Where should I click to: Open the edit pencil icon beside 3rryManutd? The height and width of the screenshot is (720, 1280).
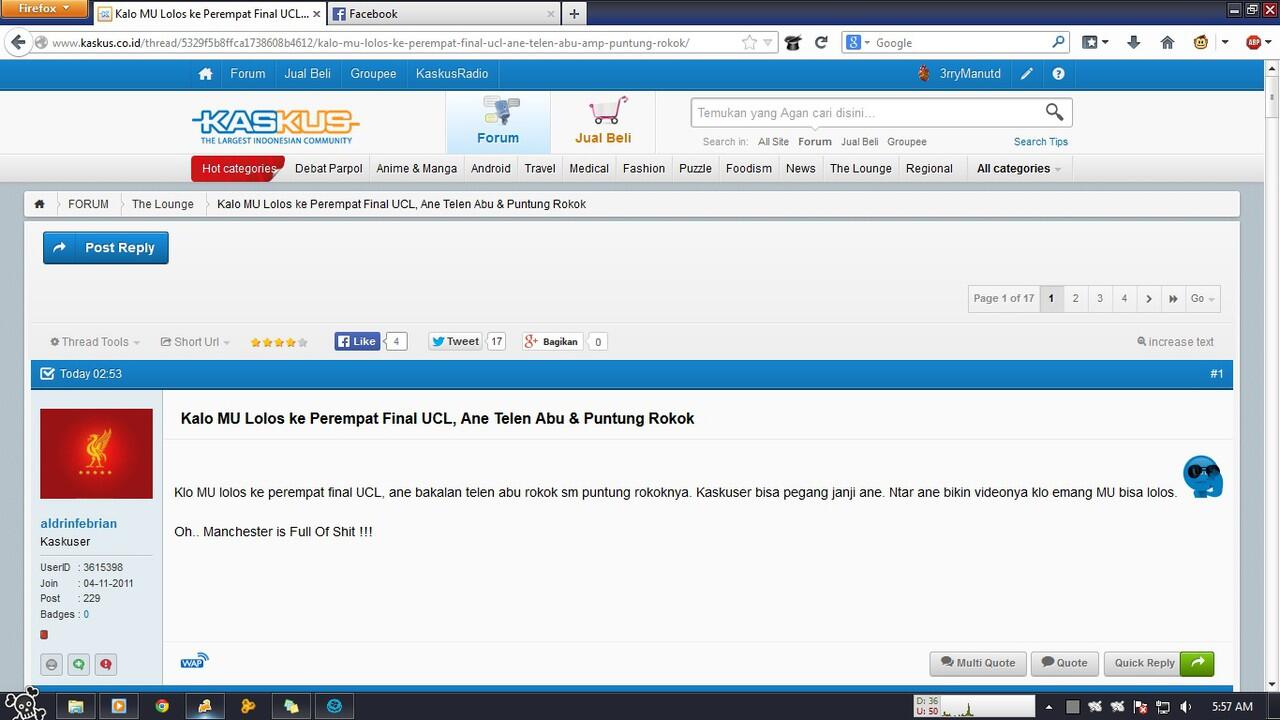[1027, 74]
